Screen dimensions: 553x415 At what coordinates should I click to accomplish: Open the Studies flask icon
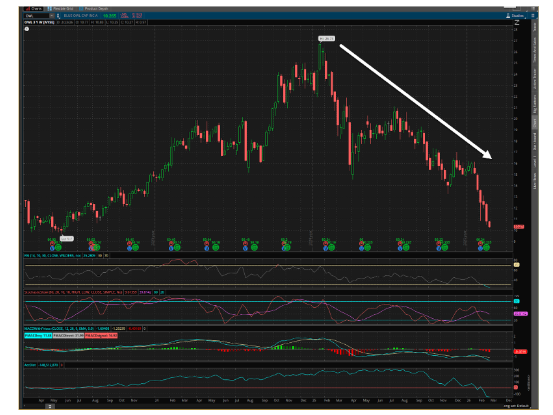pos(508,16)
